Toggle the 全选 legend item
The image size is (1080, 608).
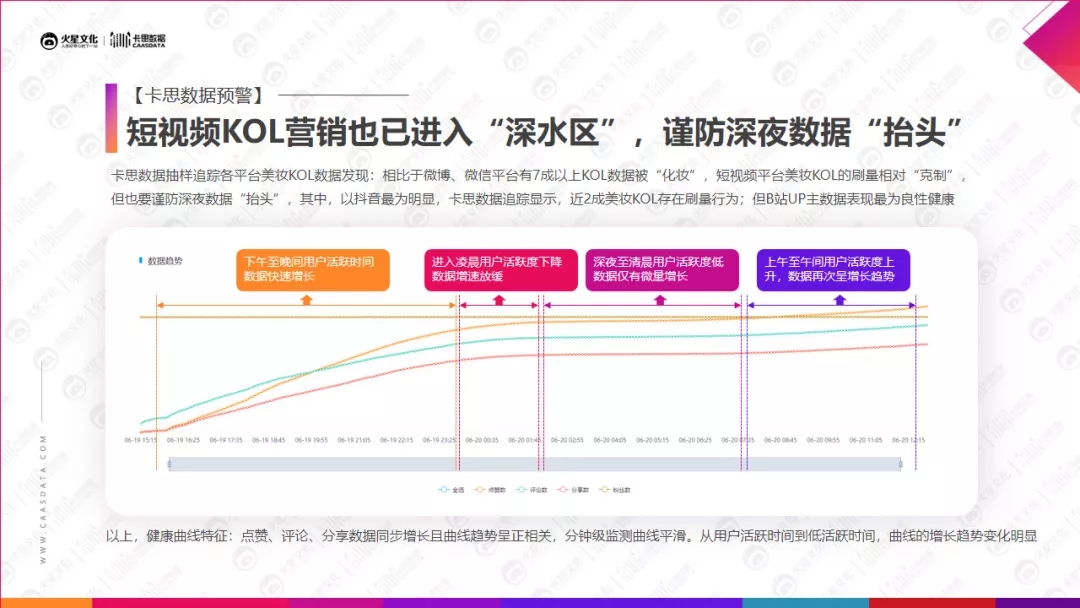coord(452,490)
